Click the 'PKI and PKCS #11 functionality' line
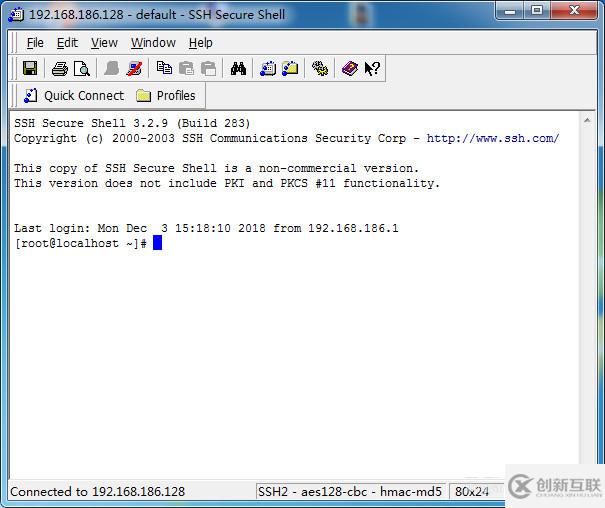Image resolution: width=605 pixels, height=508 pixels. (227, 183)
